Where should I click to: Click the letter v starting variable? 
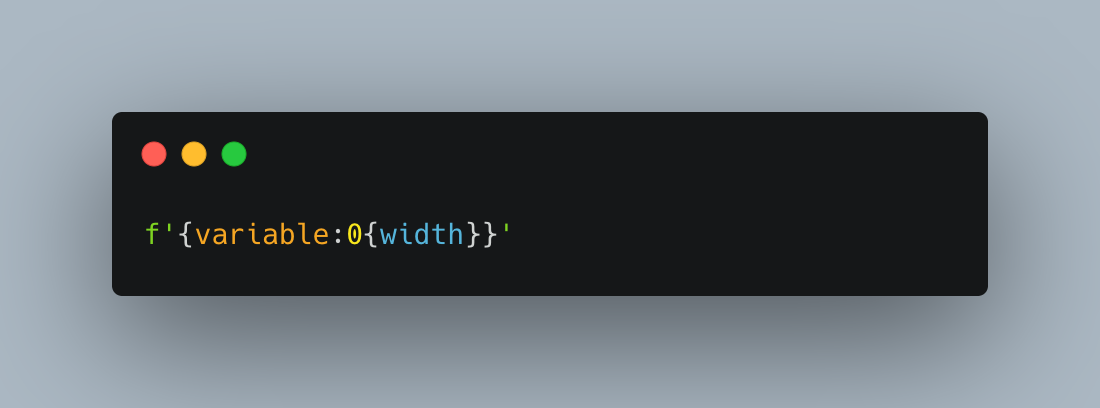pos(203,236)
